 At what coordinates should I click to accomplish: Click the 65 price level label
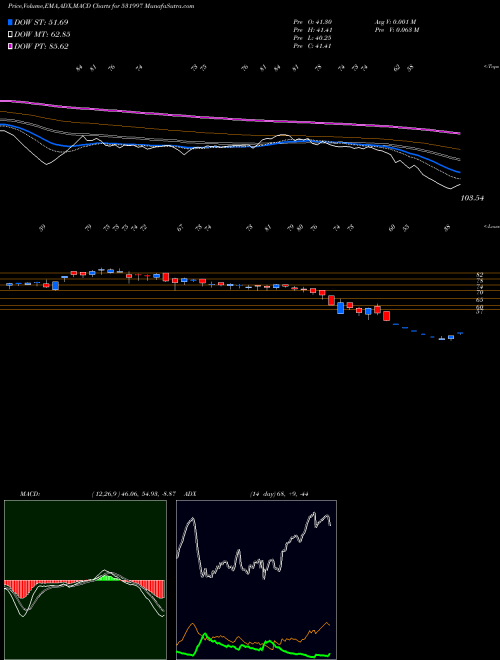click(x=480, y=300)
